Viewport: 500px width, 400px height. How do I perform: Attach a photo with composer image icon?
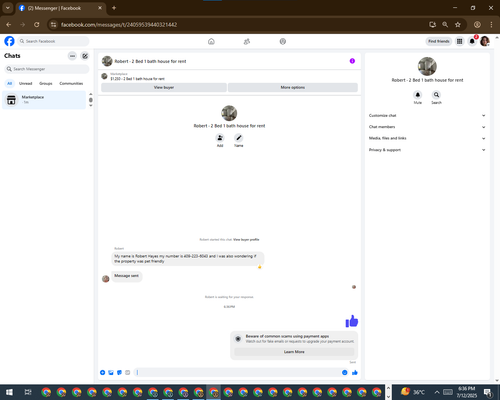[111, 372]
